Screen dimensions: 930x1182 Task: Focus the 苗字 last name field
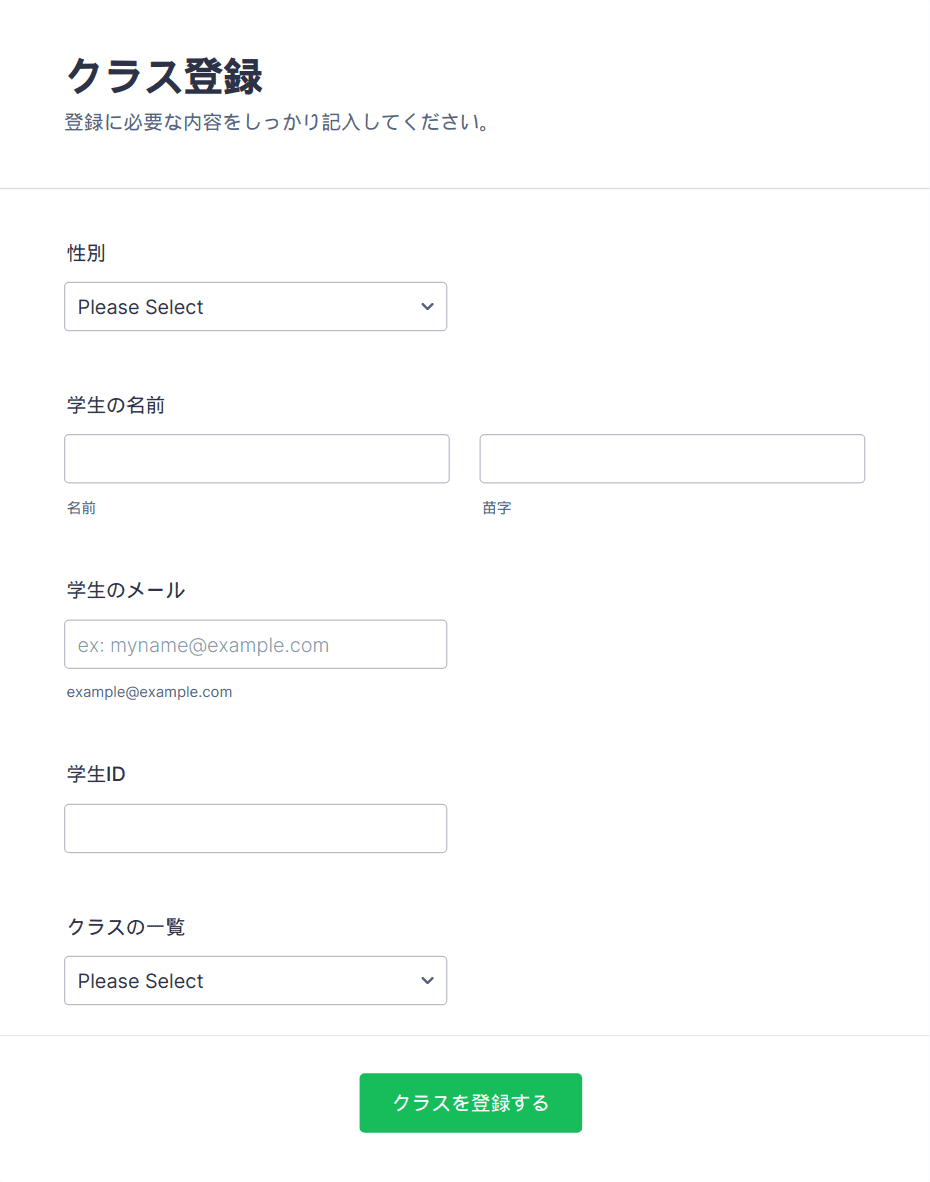(x=672, y=458)
